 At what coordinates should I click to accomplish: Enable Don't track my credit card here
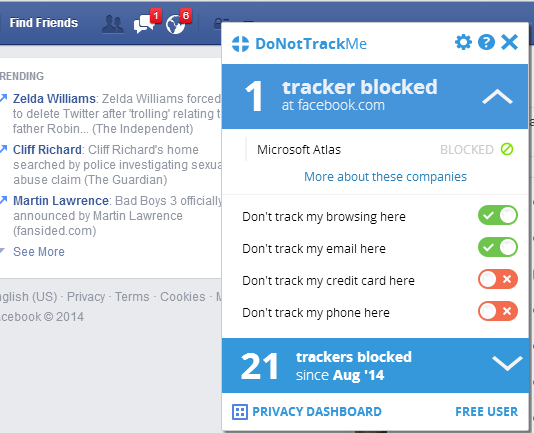pyautogui.click(x=498, y=279)
